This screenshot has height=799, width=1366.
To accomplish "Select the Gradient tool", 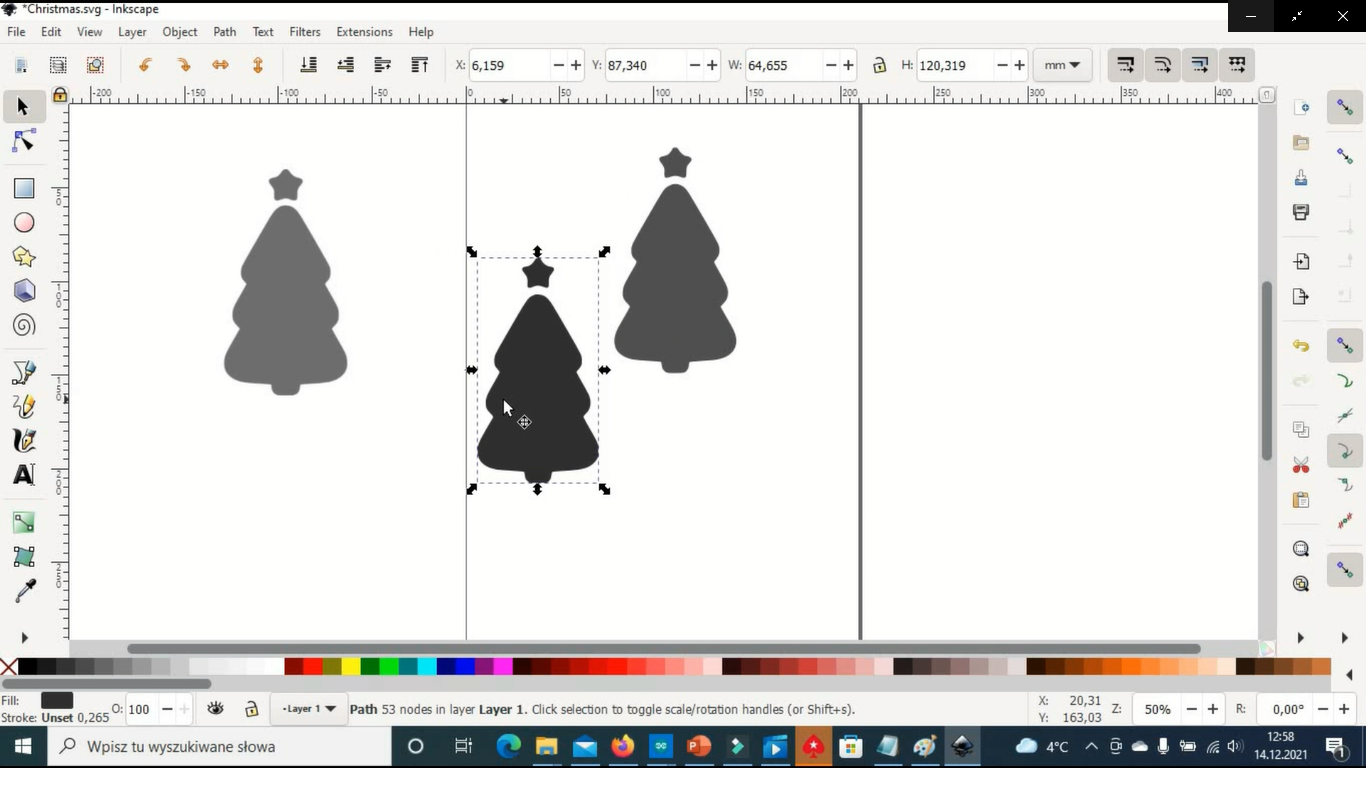I will pos(23,522).
